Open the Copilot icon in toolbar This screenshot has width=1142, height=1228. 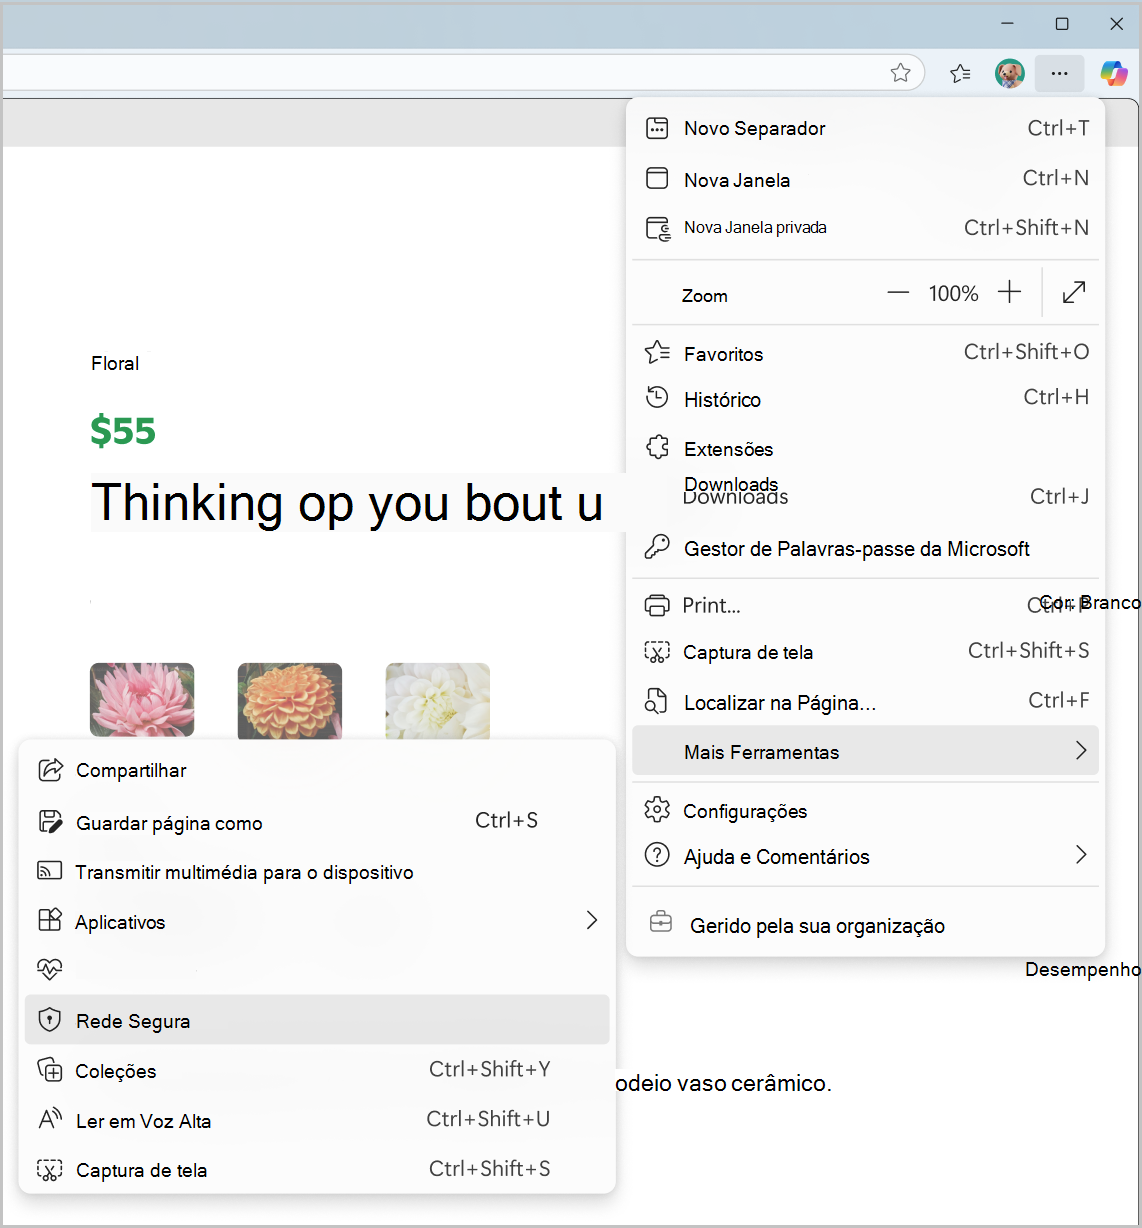[1114, 73]
